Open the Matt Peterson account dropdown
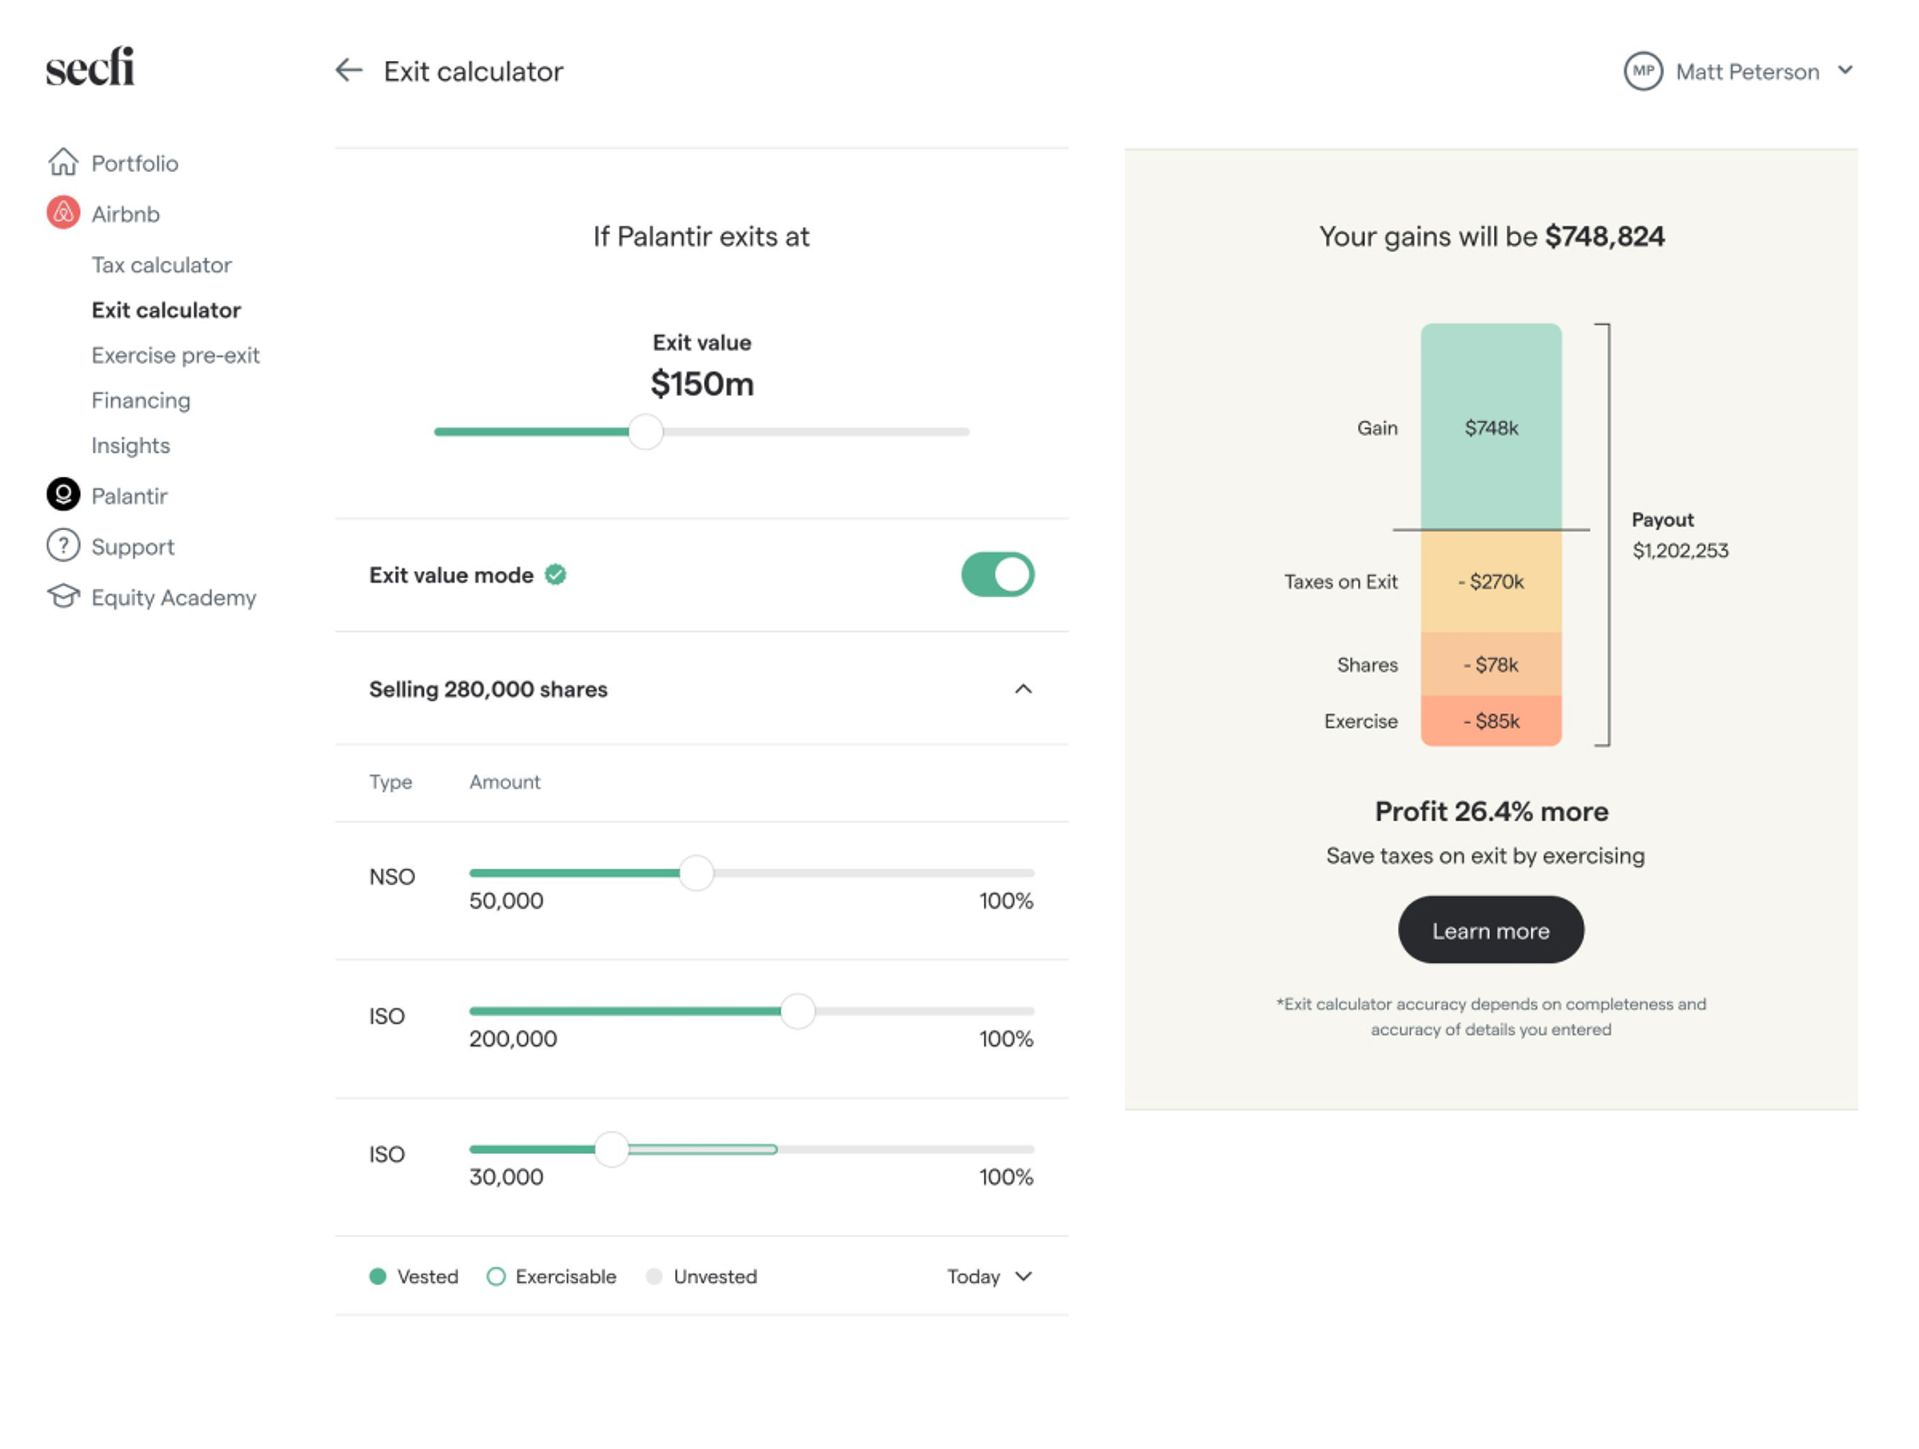 point(1845,71)
